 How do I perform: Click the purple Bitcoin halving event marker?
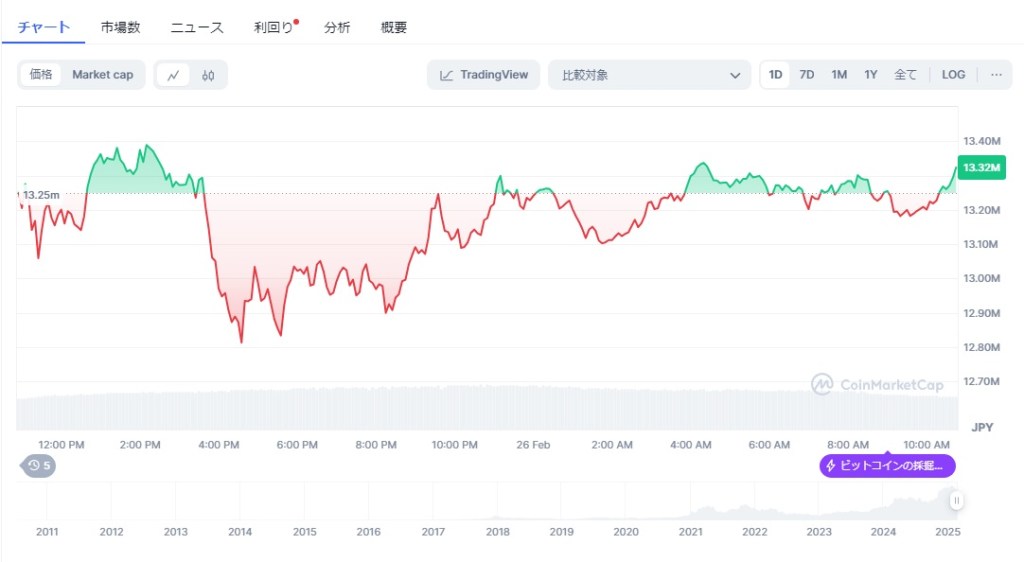(887, 466)
